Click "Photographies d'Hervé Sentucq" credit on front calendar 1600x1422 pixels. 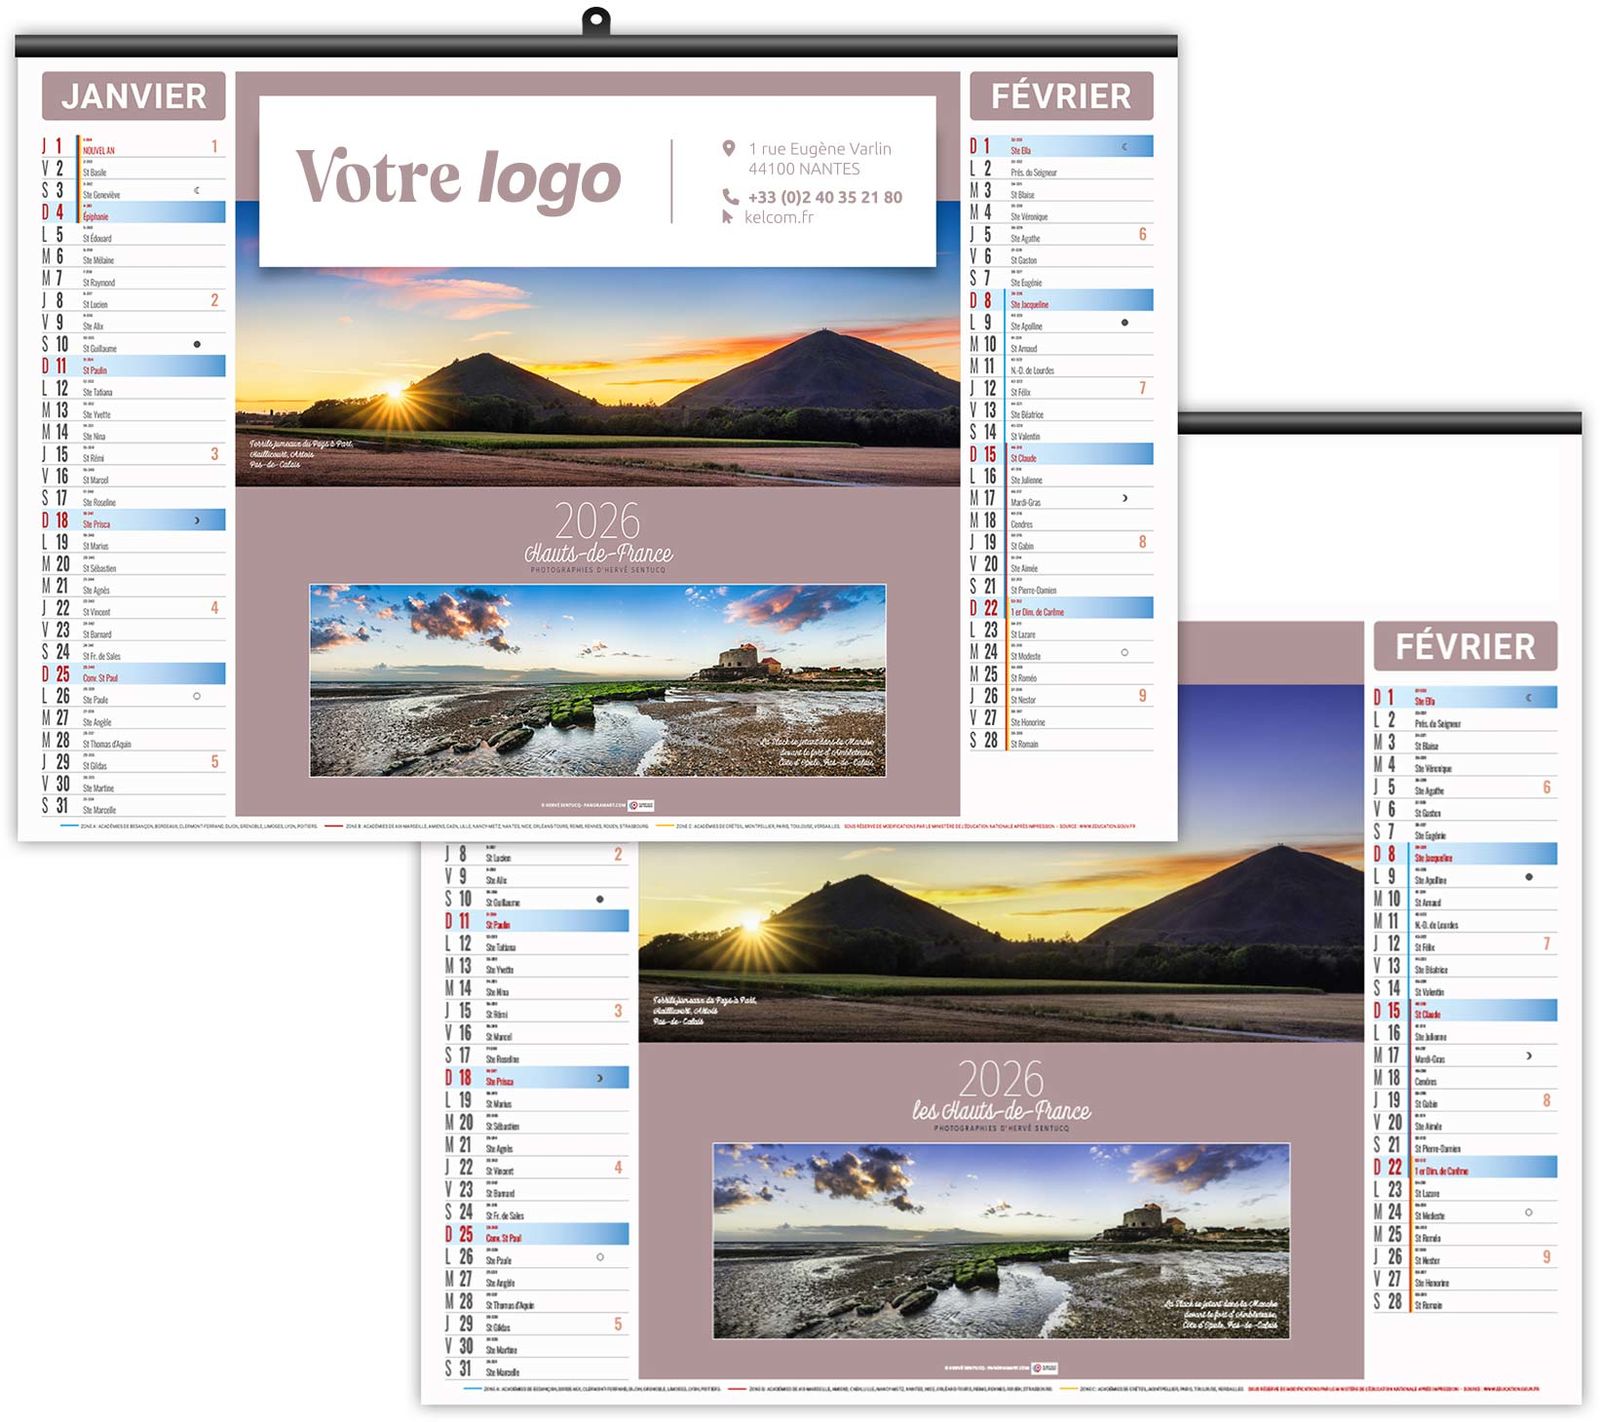[598, 570]
